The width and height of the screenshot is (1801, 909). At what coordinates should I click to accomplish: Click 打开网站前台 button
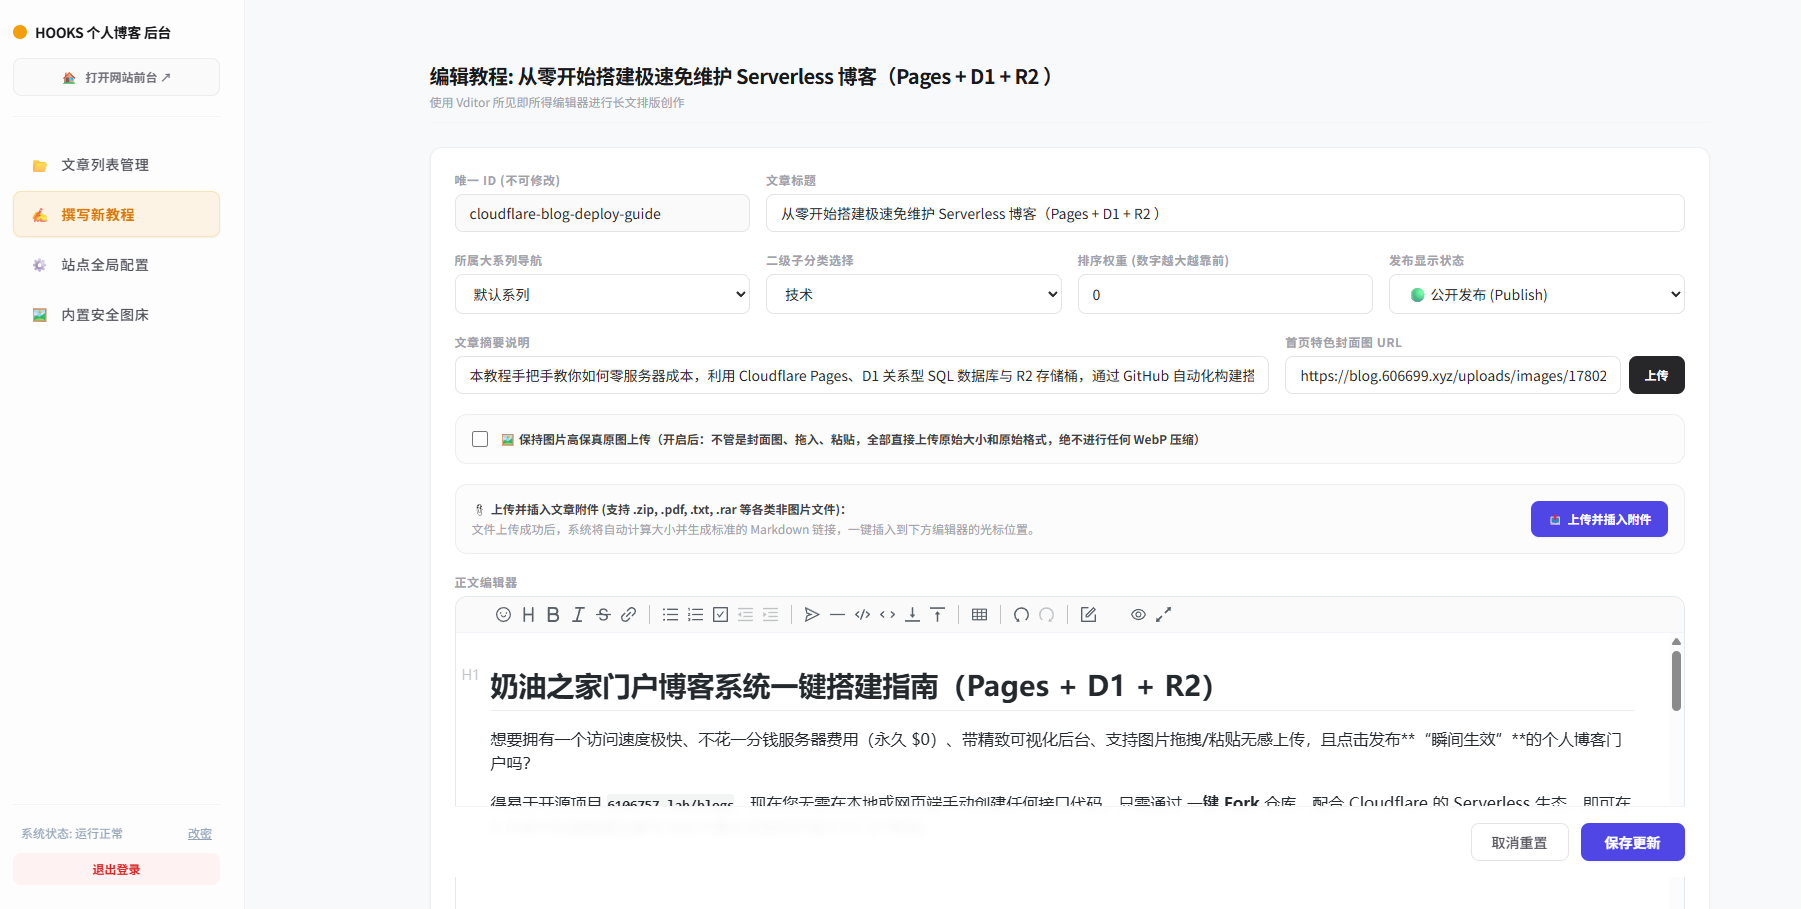click(x=116, y=77)
